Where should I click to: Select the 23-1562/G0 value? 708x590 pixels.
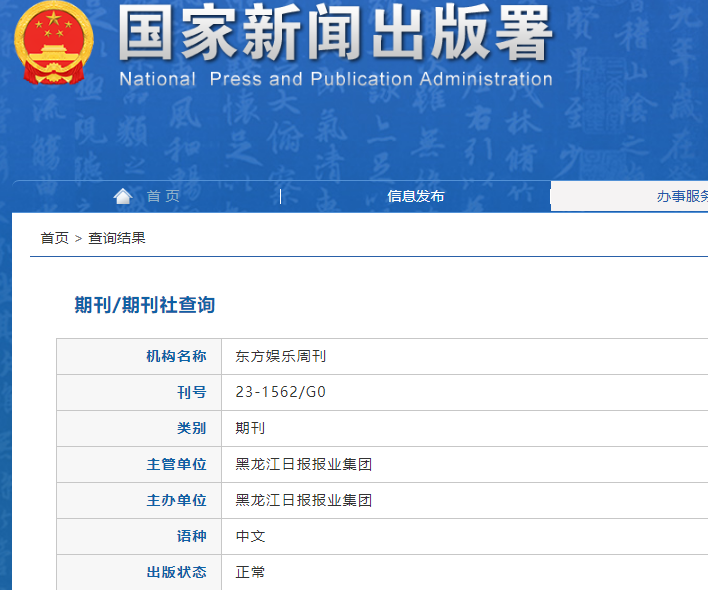[x=280, y=392]
